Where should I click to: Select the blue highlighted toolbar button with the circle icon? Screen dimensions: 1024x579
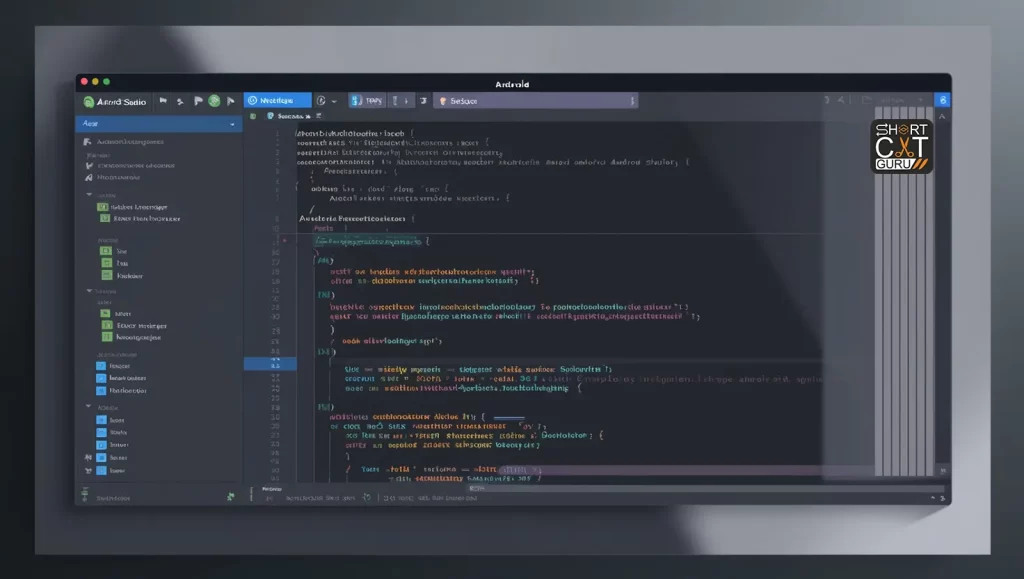pyautogui.click(x=278, y=101)
